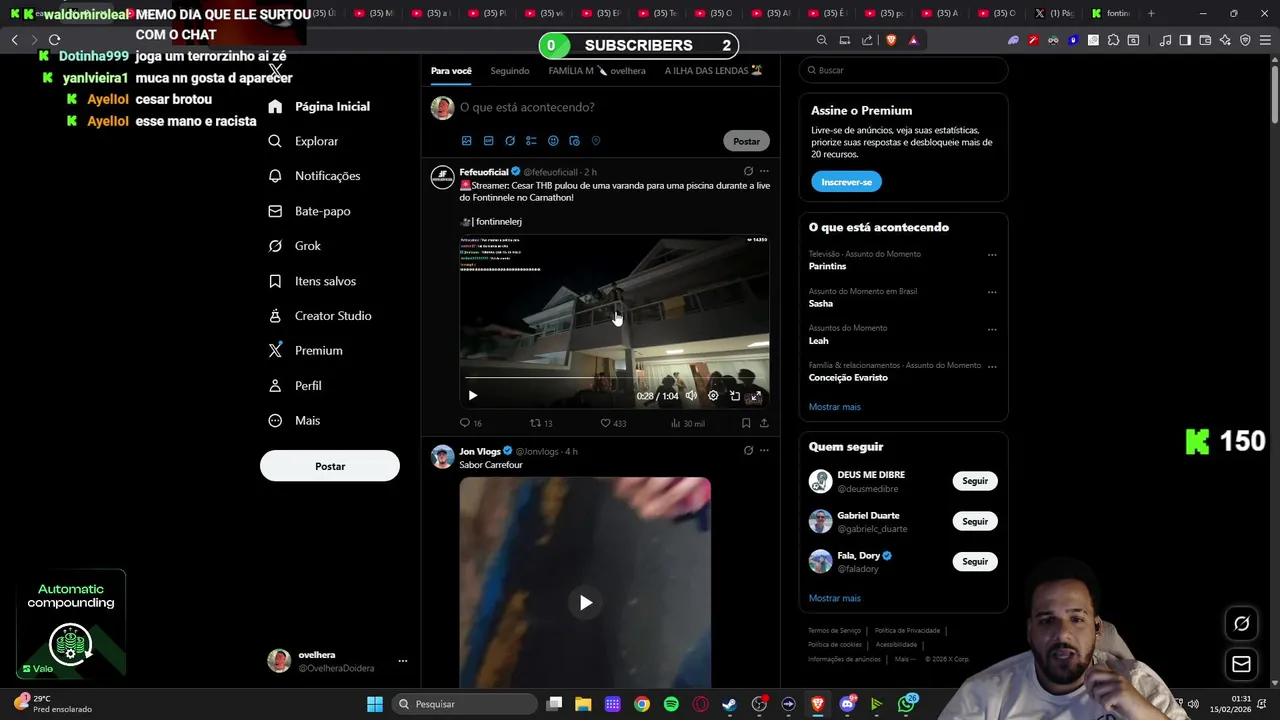Expand the Mais menu in sidebar
This screenshot has height=720, width=1280.
295,420
